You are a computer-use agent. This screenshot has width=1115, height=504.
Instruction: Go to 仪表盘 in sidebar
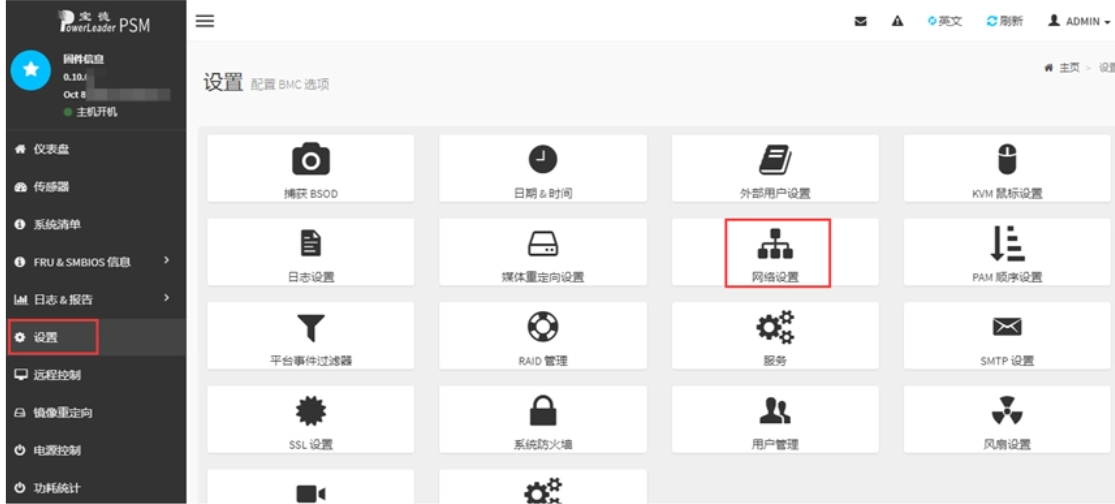tap(96, 149)
